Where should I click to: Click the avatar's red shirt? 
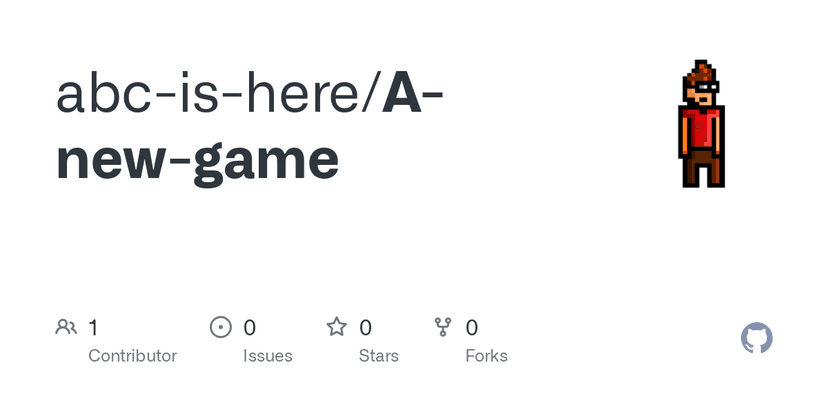[x=701, y=128]
